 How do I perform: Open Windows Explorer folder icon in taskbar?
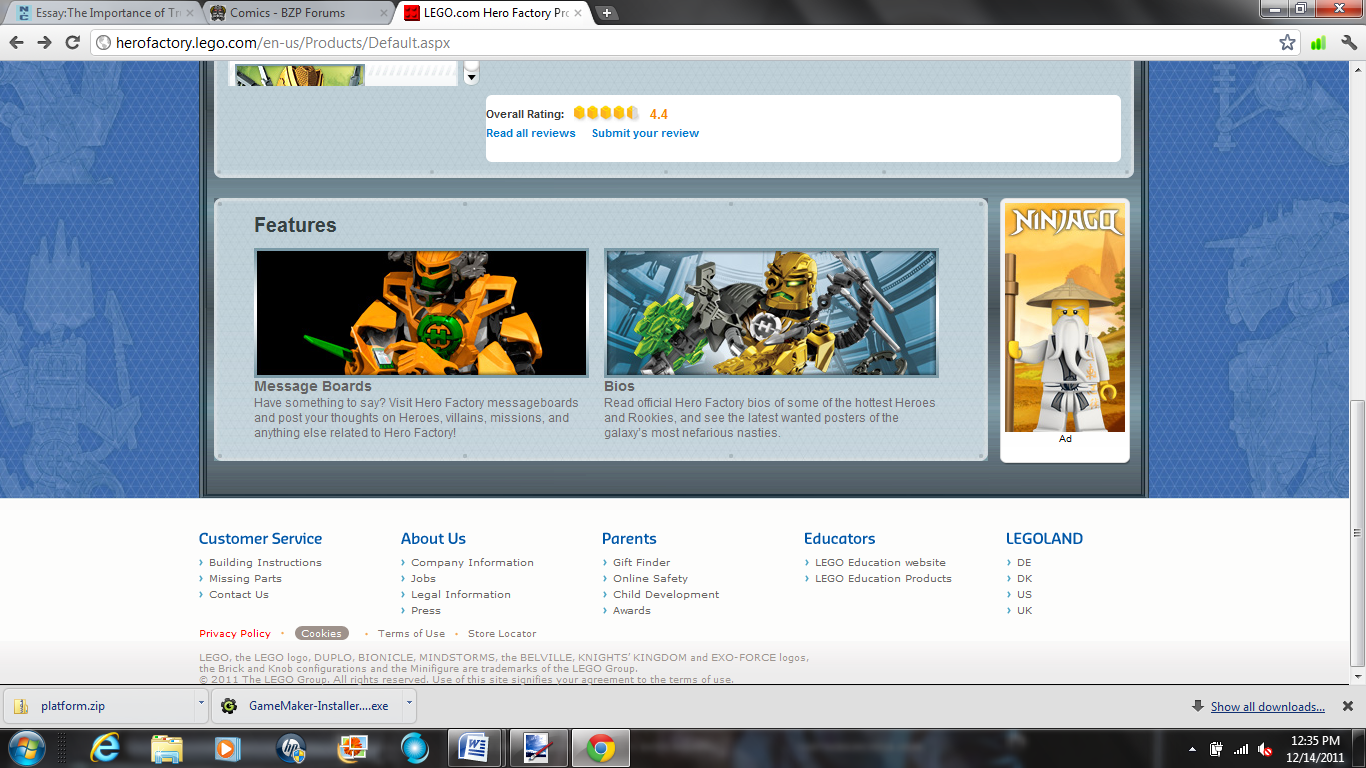coord(166,748)
